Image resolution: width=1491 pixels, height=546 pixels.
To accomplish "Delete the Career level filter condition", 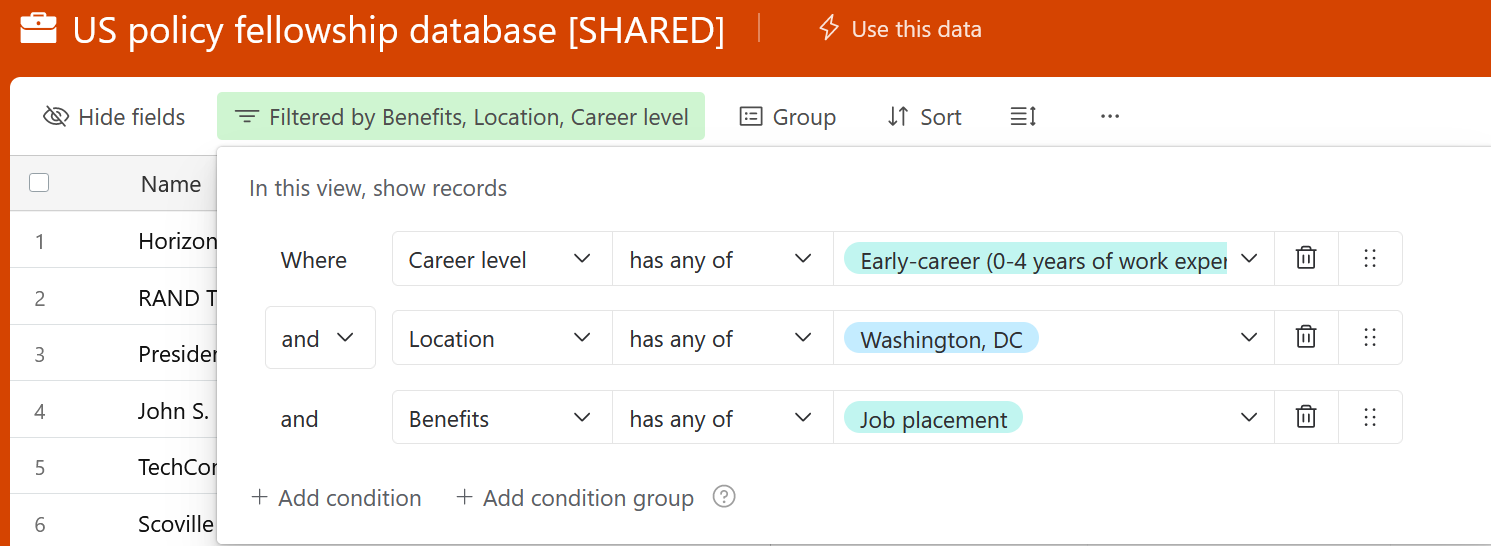I will point(1306,259).
